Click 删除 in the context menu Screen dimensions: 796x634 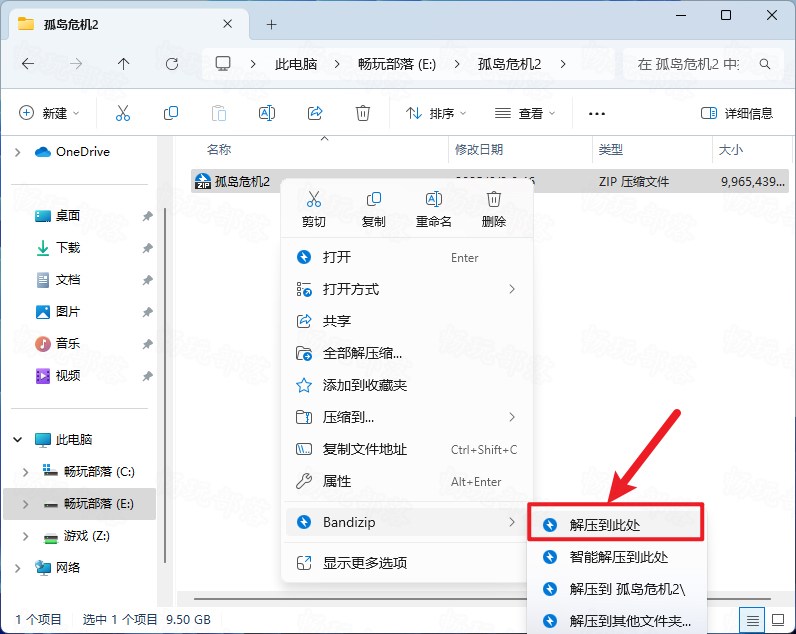[x=493, y=209]
